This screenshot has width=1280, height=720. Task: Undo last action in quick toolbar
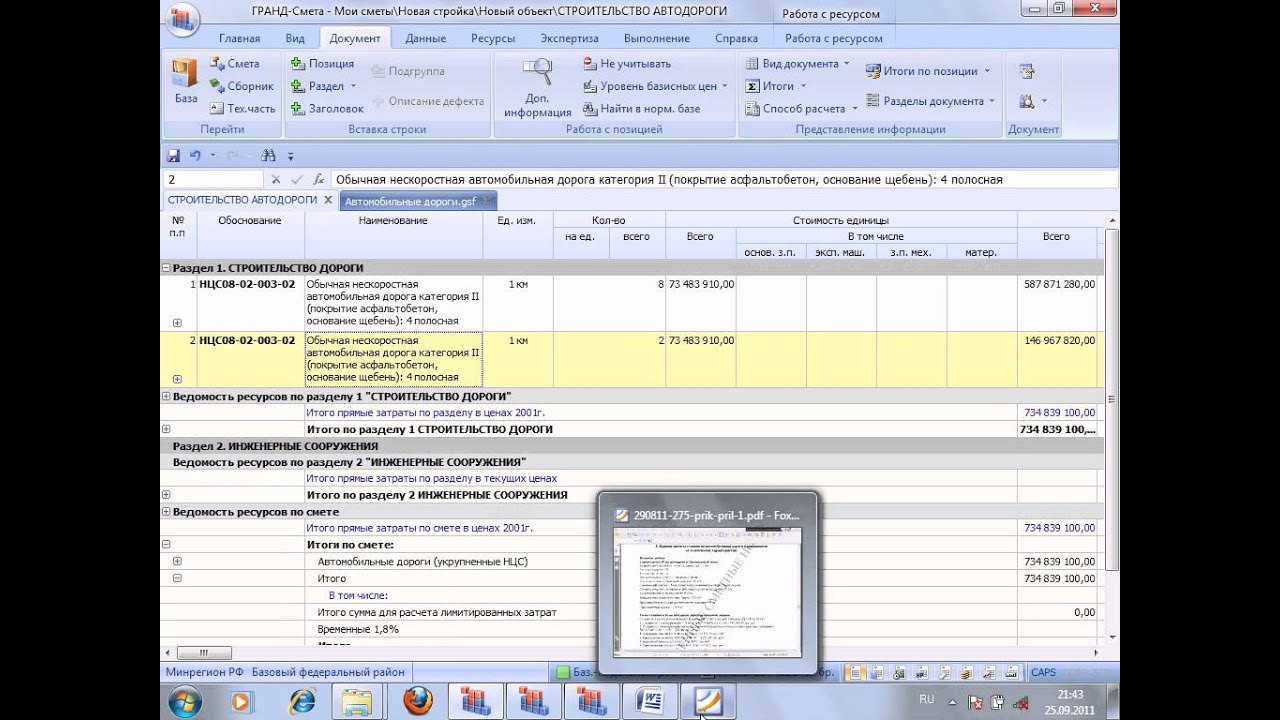(195, 156)
